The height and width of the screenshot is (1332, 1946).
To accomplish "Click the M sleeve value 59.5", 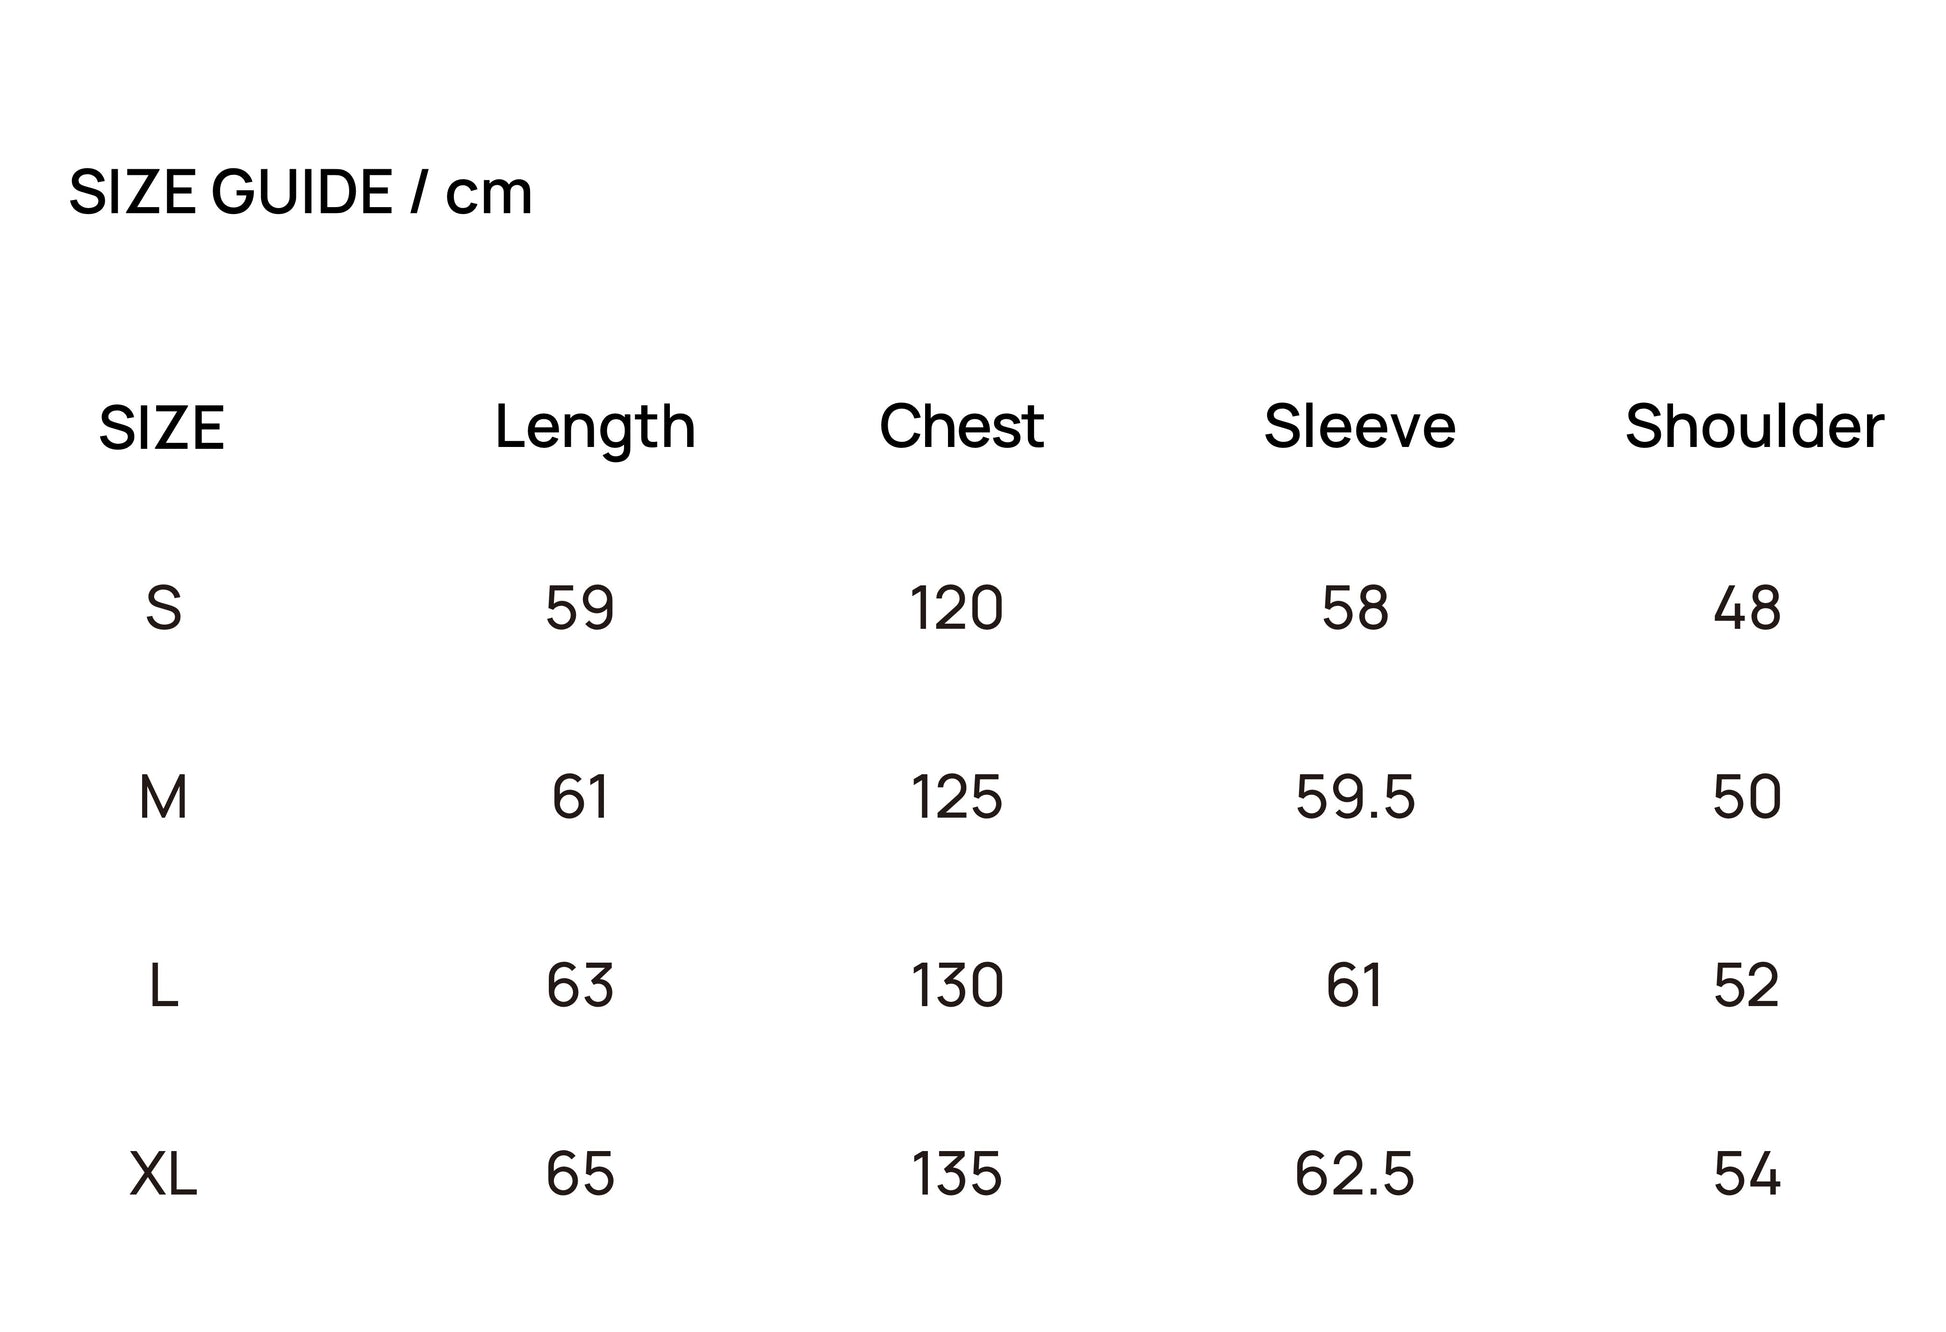I will click(x=1355, y=798).
